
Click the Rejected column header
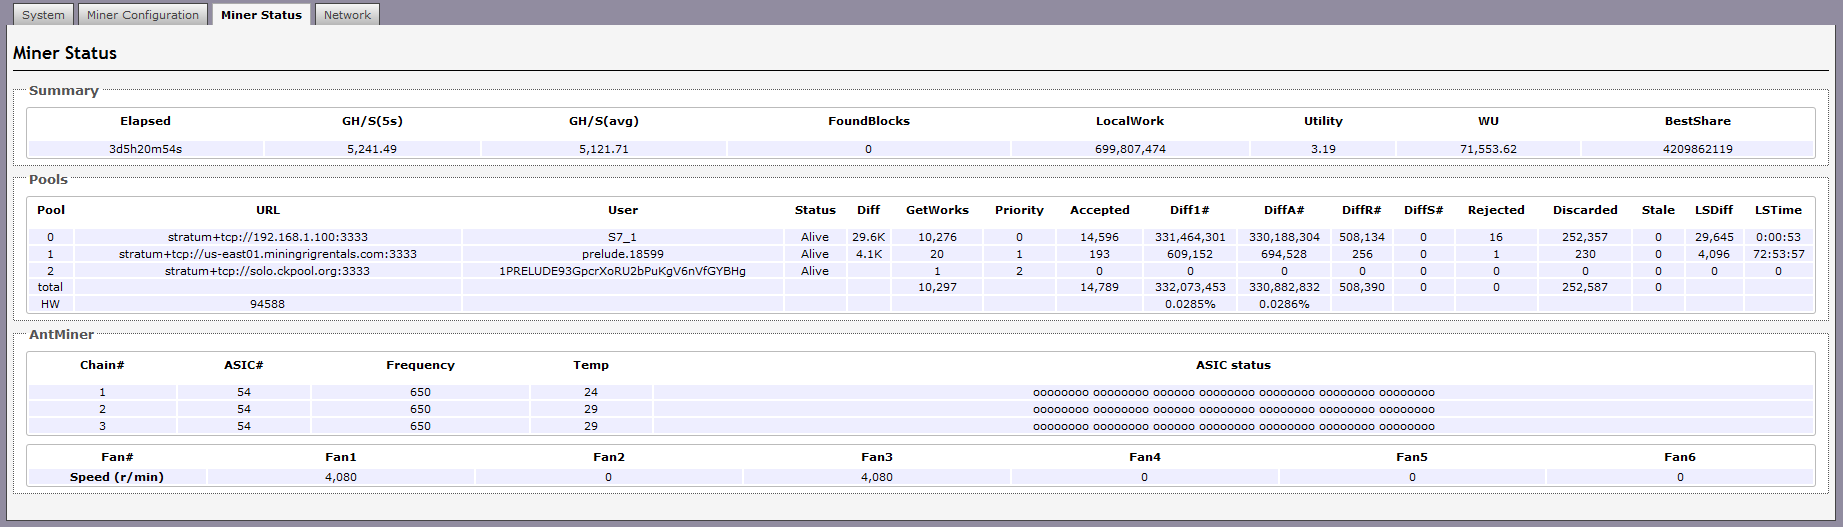(x=1496, y=210)
